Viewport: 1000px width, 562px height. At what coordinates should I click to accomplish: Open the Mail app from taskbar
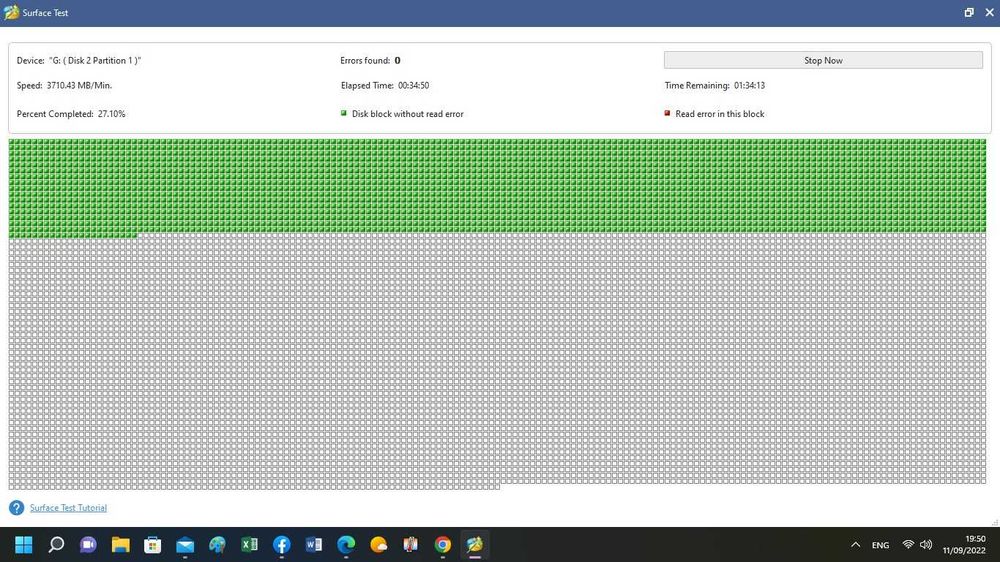pyautogui.click(x=185, y=545)
